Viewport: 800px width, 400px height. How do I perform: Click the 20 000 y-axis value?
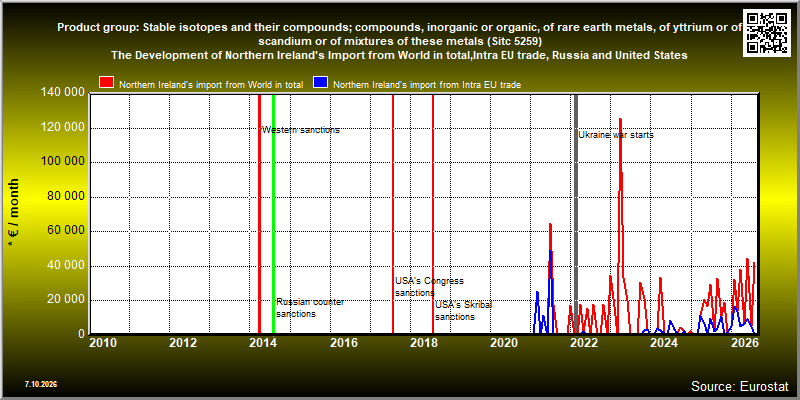(65, 300)
